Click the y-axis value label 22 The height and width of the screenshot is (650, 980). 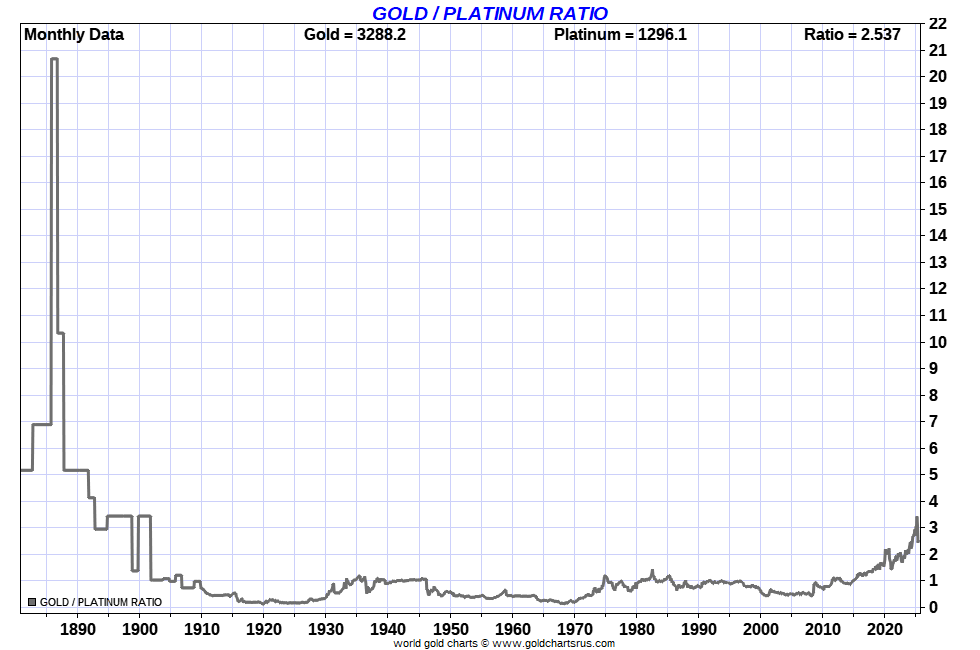(938, 24)
